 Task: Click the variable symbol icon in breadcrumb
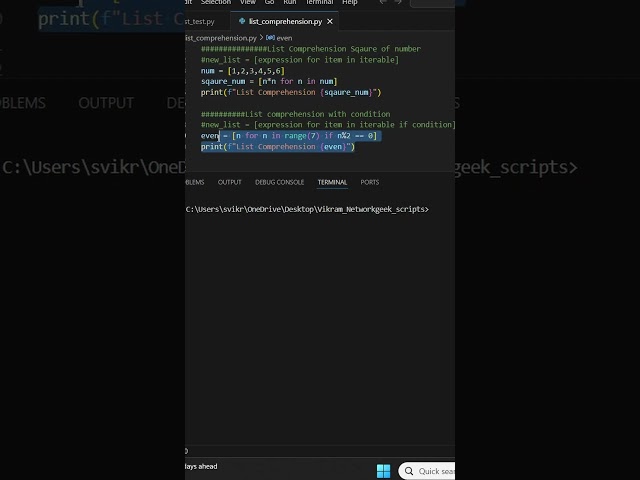(270, 38)
